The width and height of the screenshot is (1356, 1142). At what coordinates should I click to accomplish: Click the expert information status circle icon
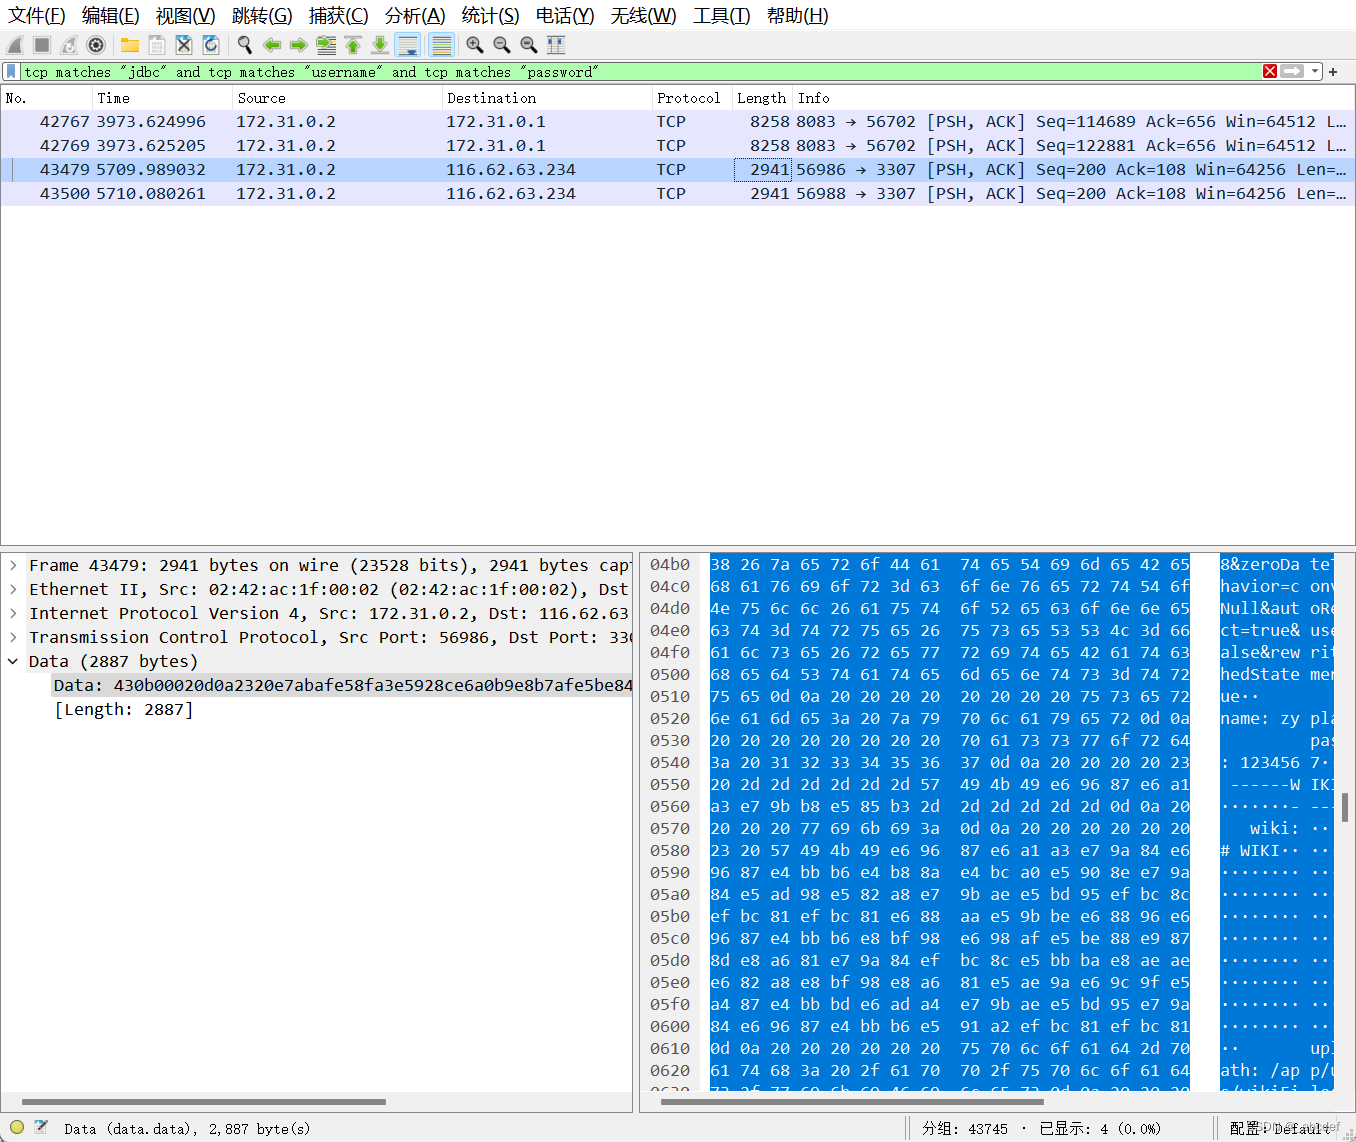[x=16, y=1127]
